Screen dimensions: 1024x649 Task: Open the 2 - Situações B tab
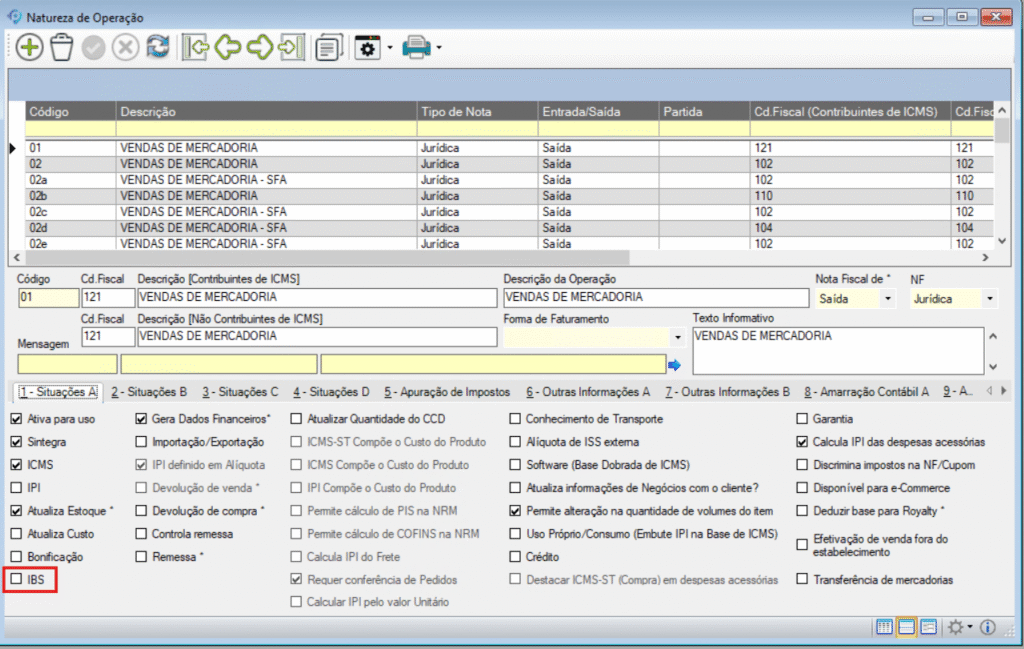point(149,391)
